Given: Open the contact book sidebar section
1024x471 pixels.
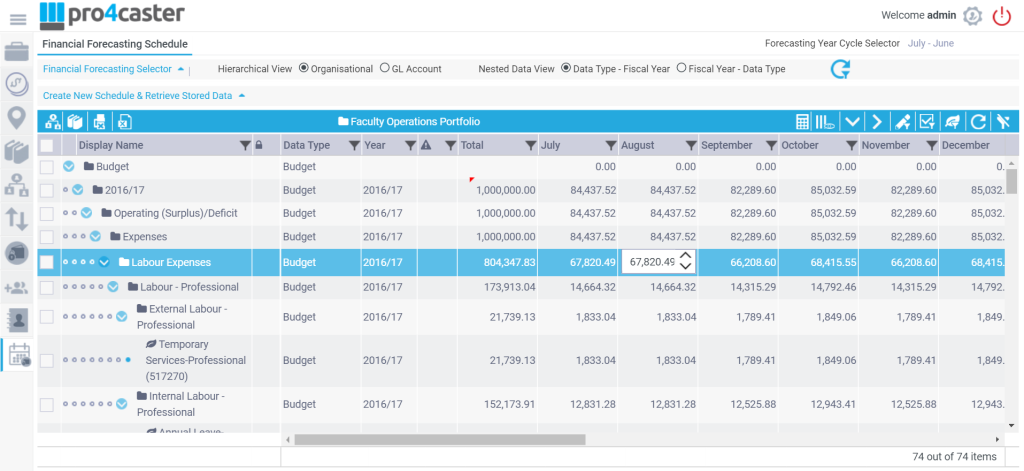Looking at the screenshot, I should [x=16, y=320].
